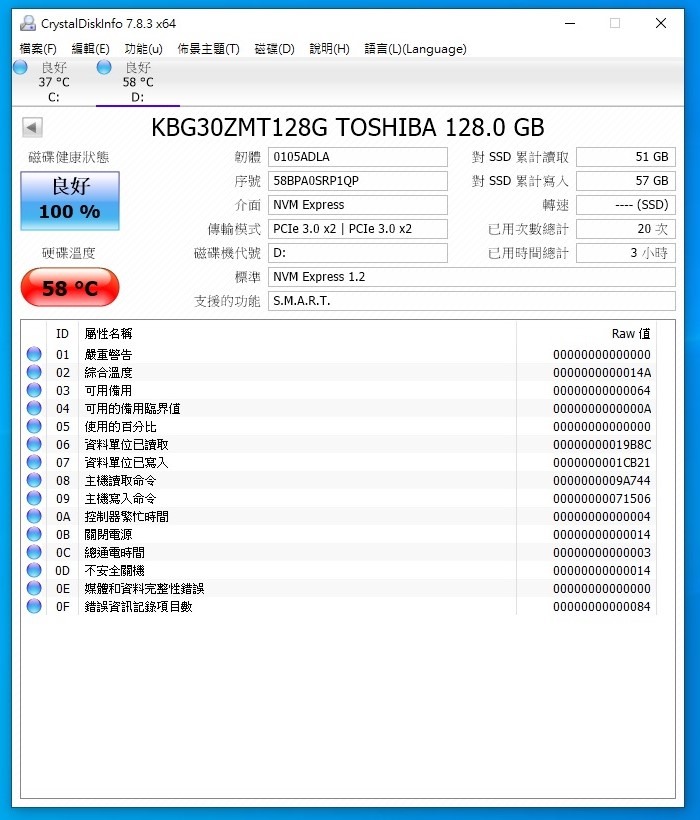Click raw value 0000000000014A

602,373
